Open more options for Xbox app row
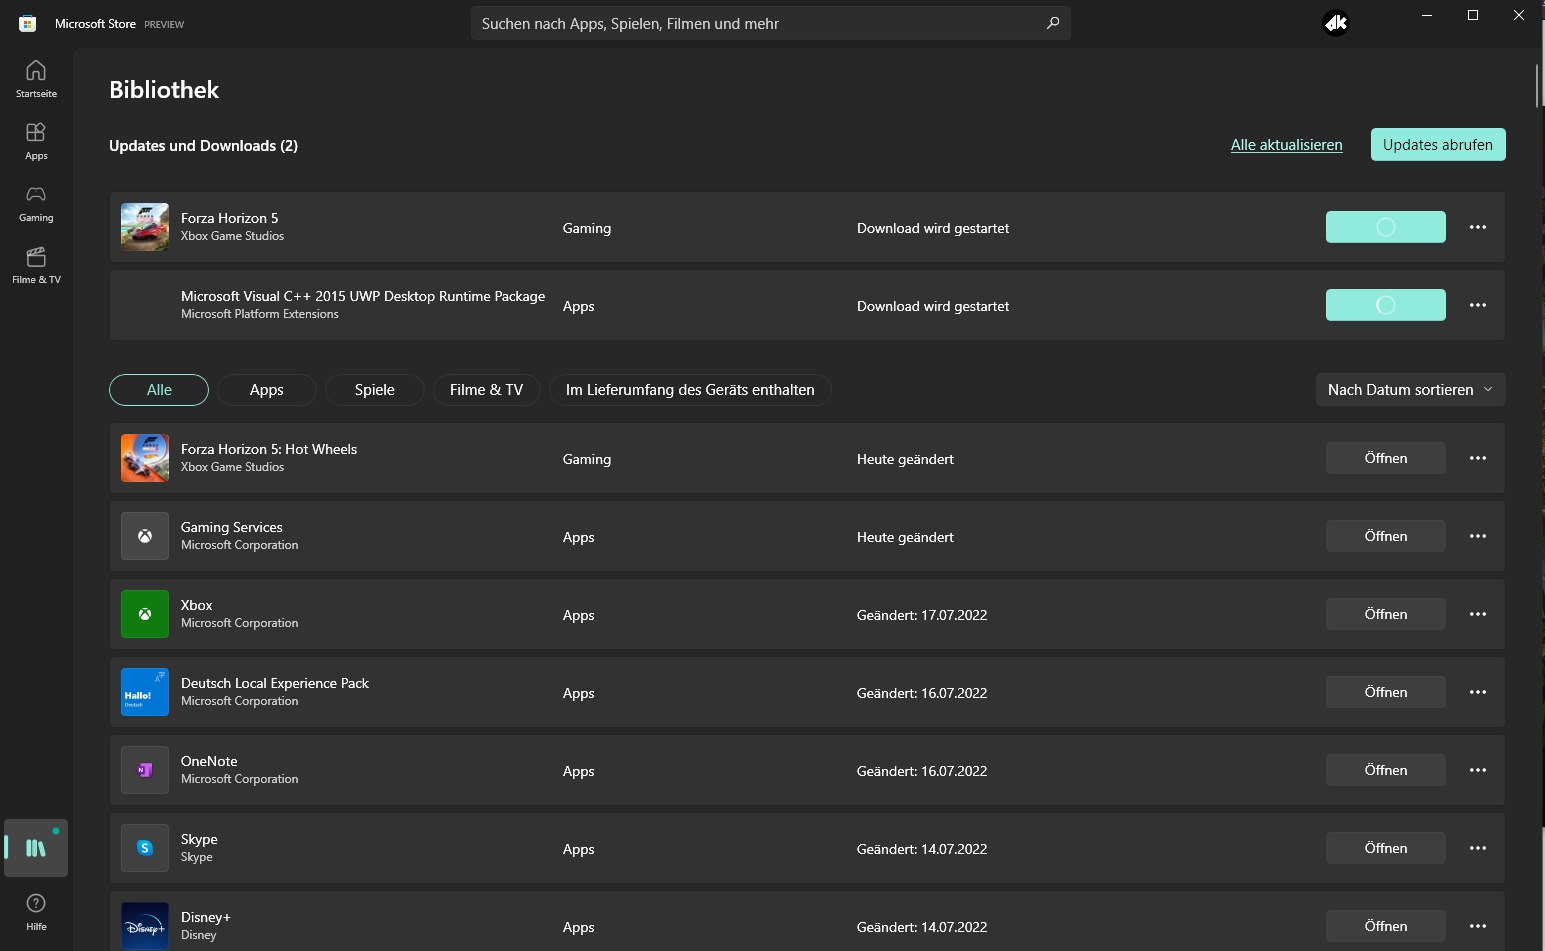Screen dimensions: 1545x951 click(x=1478, y=614)
